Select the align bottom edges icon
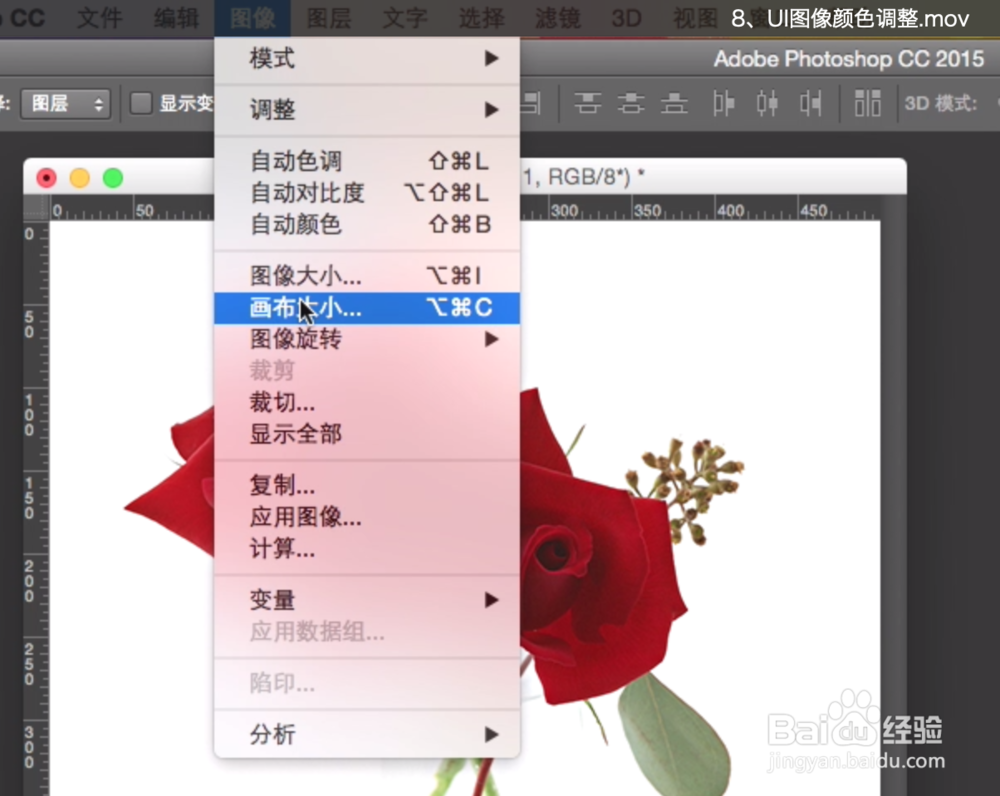This screenshot has width=1000, height=796. [674, 104]
